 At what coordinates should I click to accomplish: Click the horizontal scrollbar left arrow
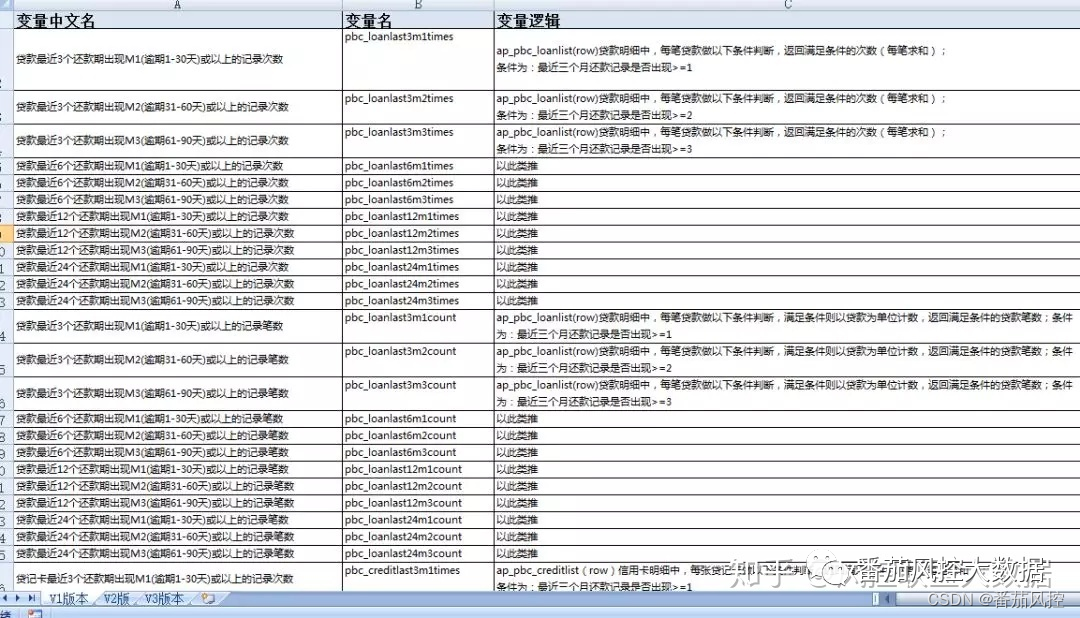tap(888, 599)
